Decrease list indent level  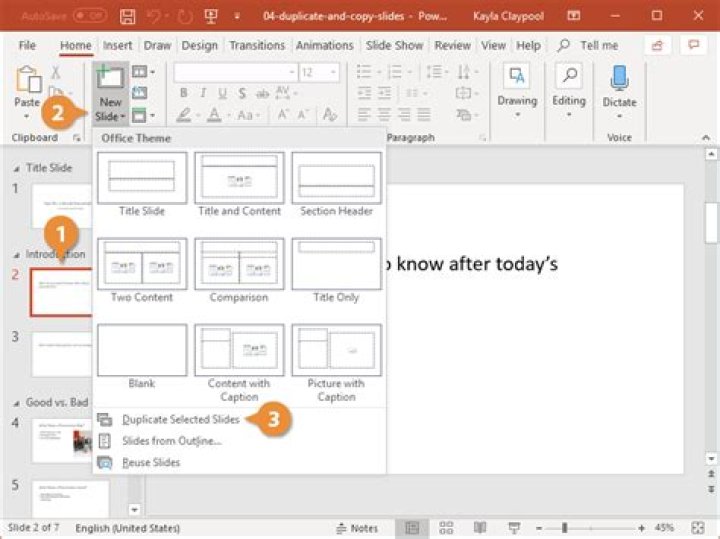(x=364, y=93)
